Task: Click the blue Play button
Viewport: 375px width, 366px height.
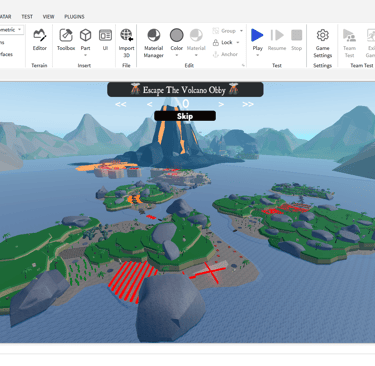Action: [x=257, y=35]
